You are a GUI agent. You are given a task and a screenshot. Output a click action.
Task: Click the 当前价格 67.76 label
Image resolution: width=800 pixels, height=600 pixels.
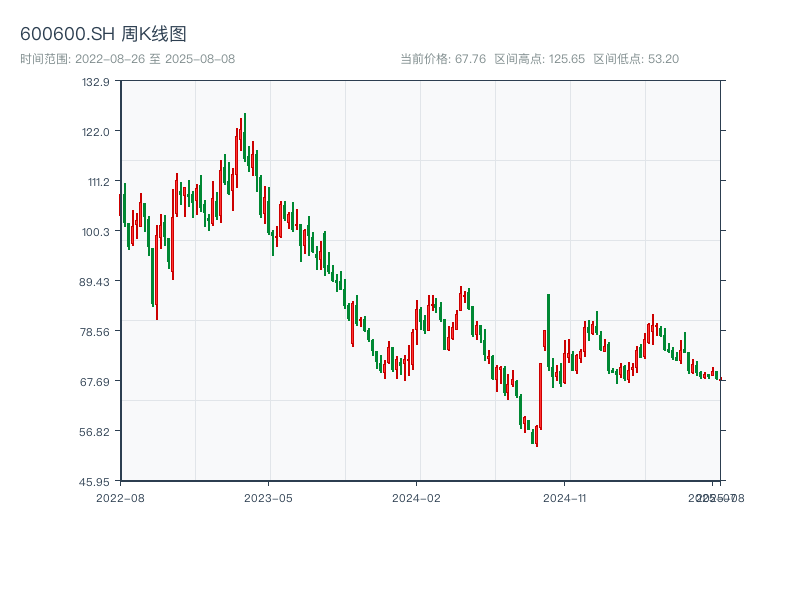tap(443, 59)
